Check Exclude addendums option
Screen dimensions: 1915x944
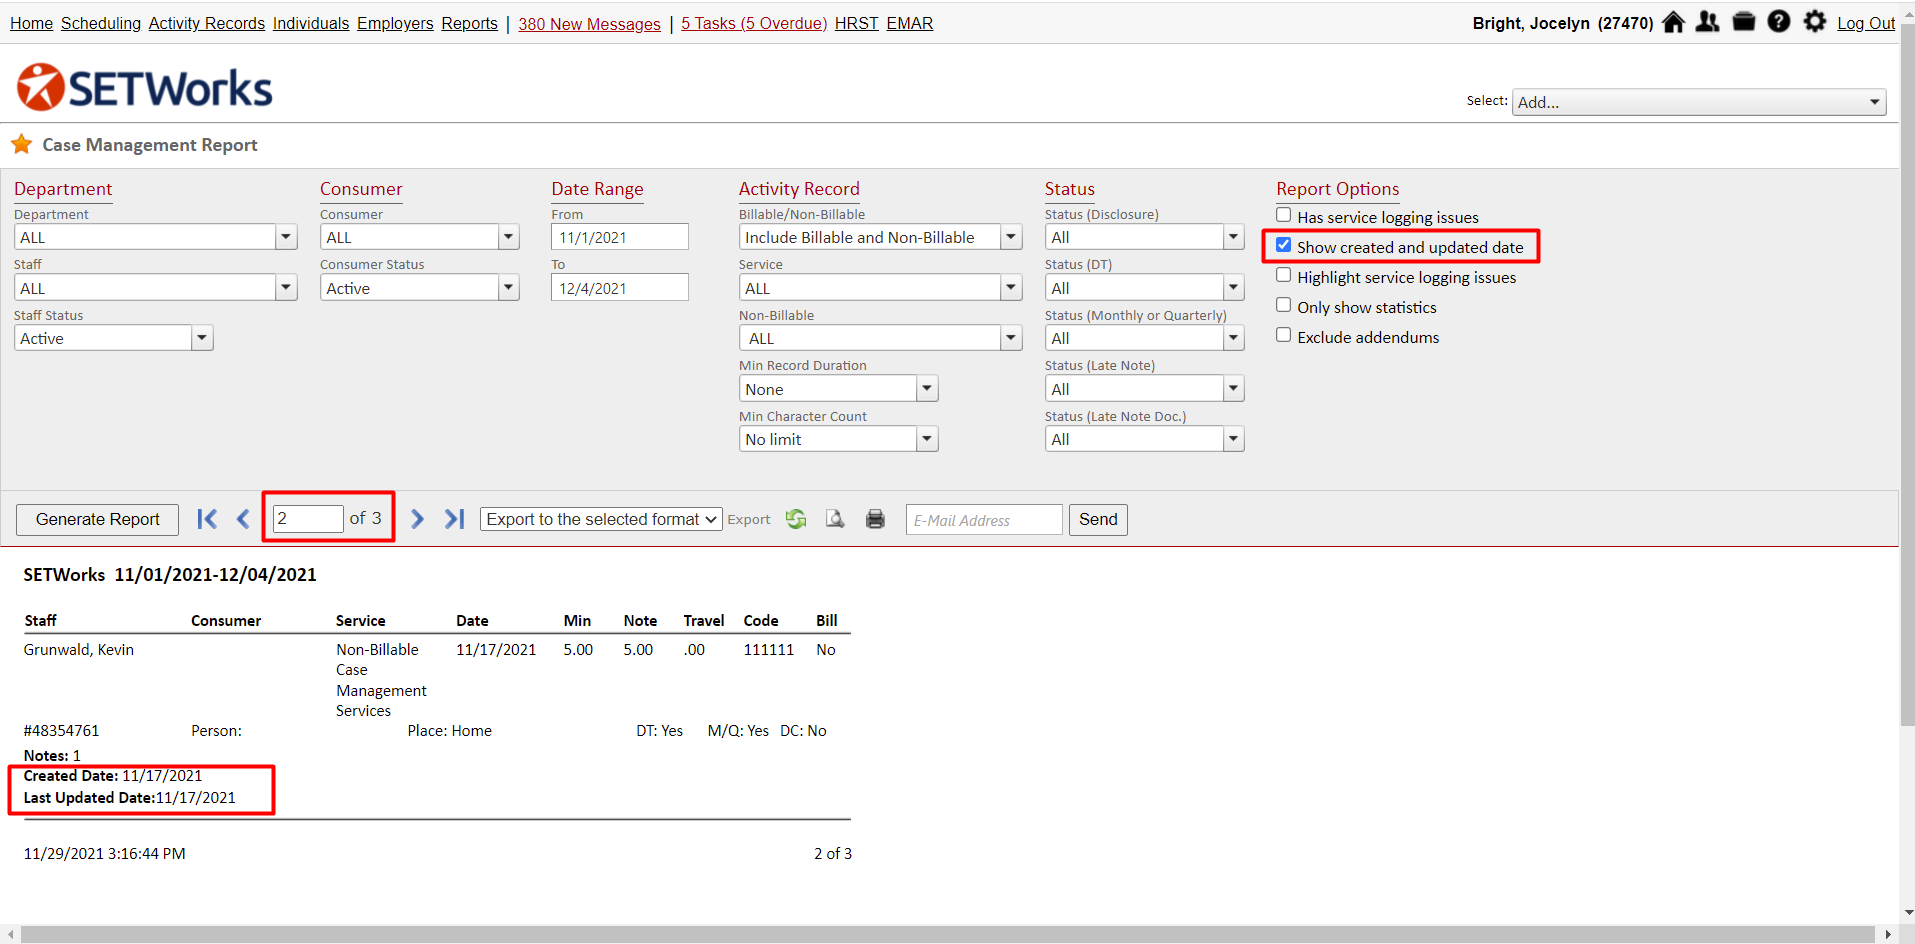point(1283,335)
